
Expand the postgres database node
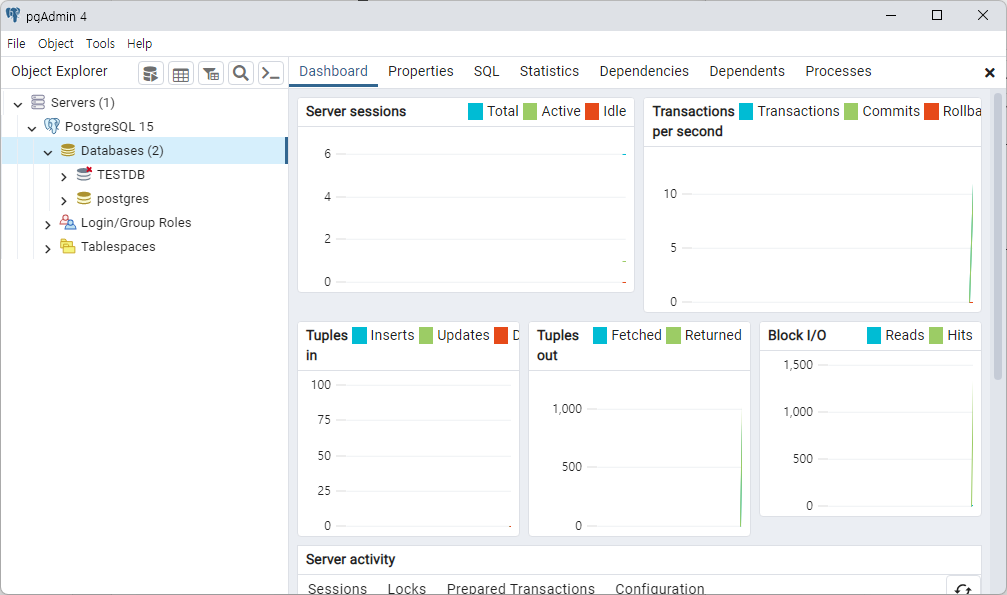(x=64, y=200)
